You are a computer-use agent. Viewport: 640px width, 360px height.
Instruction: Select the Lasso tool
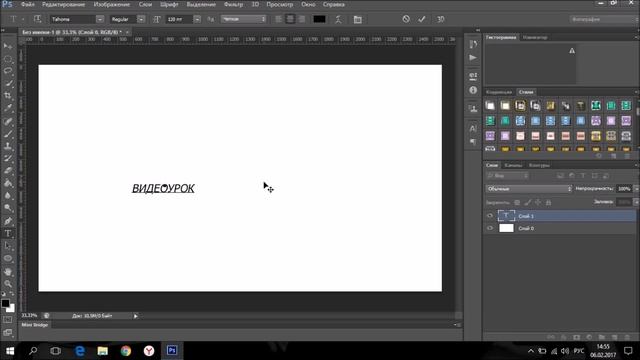click(8, 71)
